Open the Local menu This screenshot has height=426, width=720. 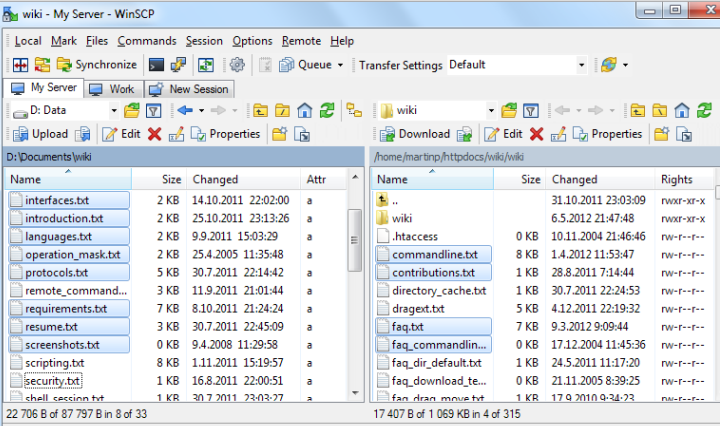click(x=28, y=41)
